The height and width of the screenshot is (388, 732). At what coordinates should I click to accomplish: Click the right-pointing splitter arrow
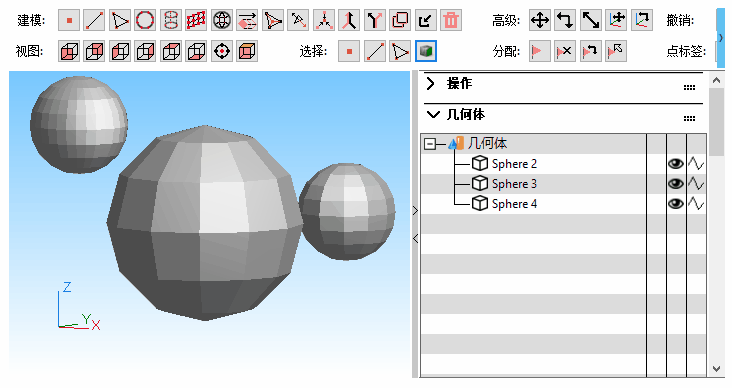pyautogui.click(x=415, y=211)
